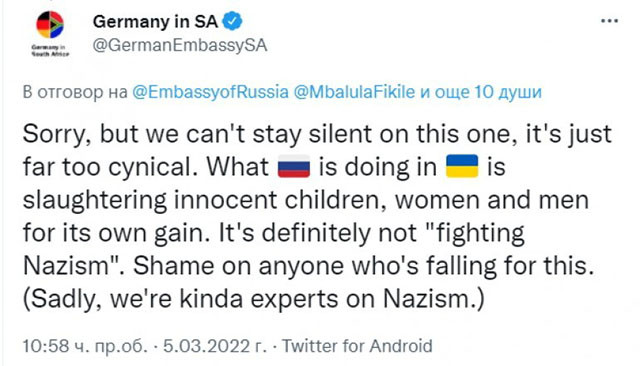Click the Ukrainian flag emoji
This screenshot has height=366, width=640.
(x=462, y=166)
